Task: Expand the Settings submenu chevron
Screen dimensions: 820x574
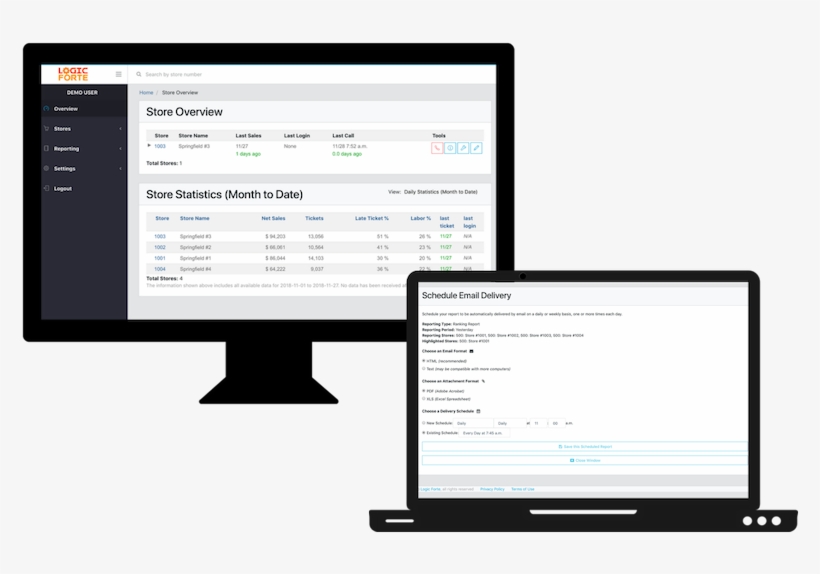Action: pos(120,168)
